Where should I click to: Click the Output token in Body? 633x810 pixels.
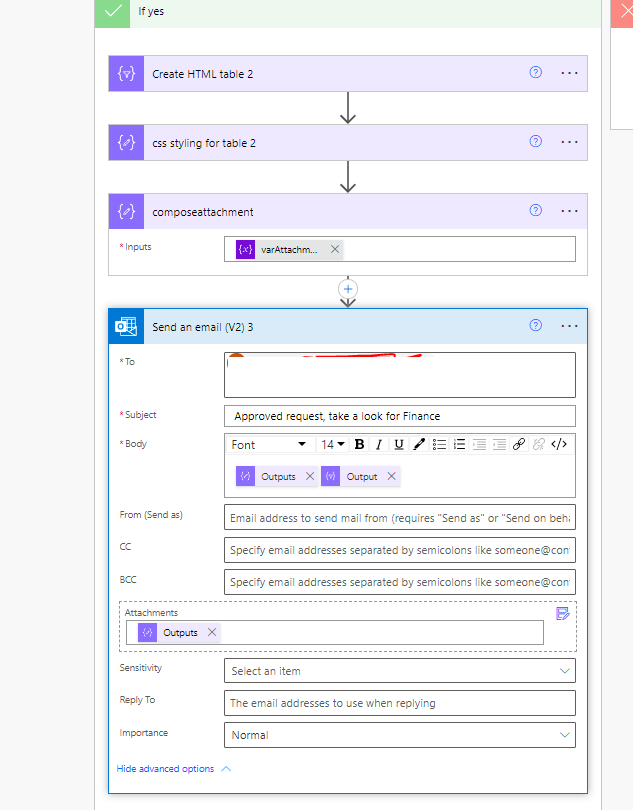(361, 476)
